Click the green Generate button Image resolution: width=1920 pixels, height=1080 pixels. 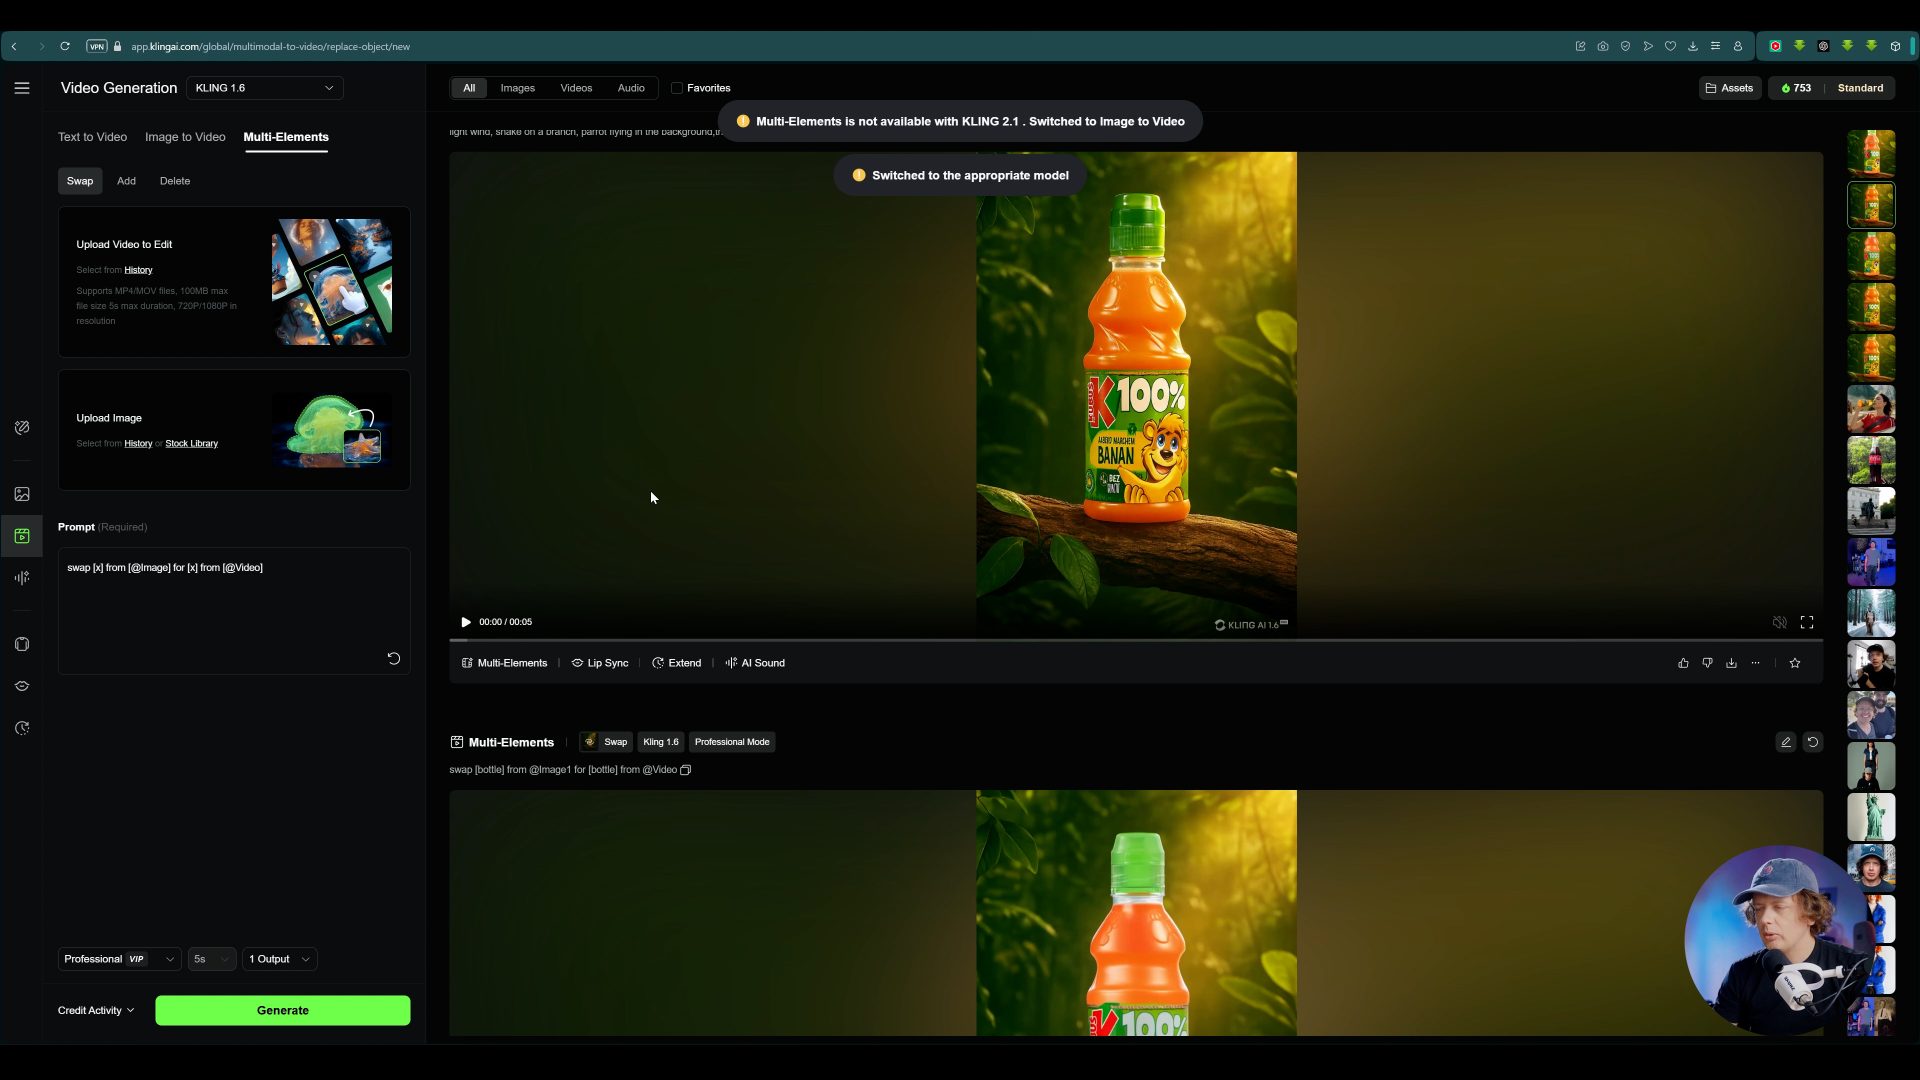tap(283, 1010)
